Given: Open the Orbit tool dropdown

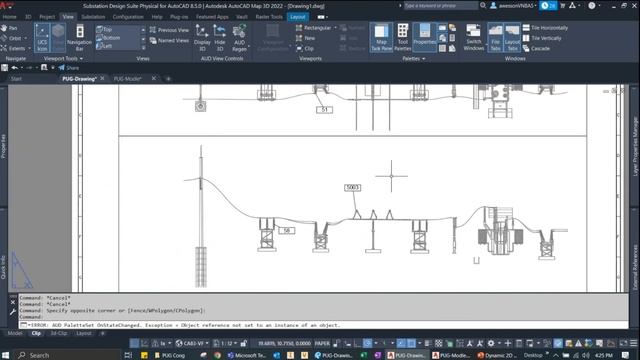Looking at the screenshot, I should click(x=26, y=38).
